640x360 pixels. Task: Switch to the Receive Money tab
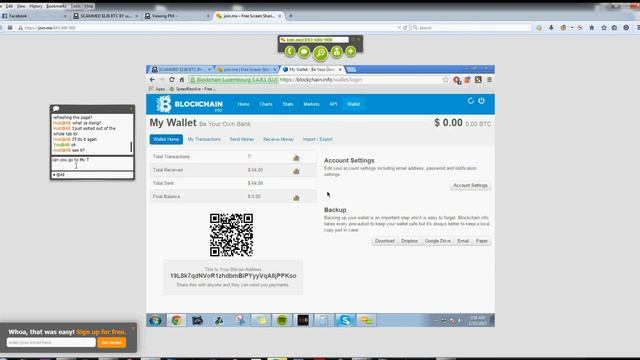278,139
